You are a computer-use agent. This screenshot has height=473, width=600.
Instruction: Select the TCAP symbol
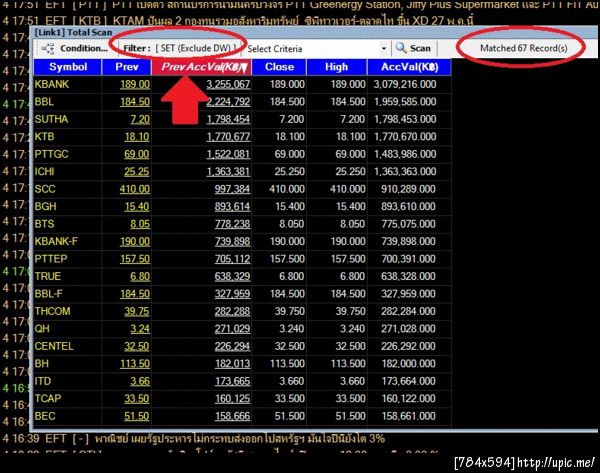pos(48,399)
